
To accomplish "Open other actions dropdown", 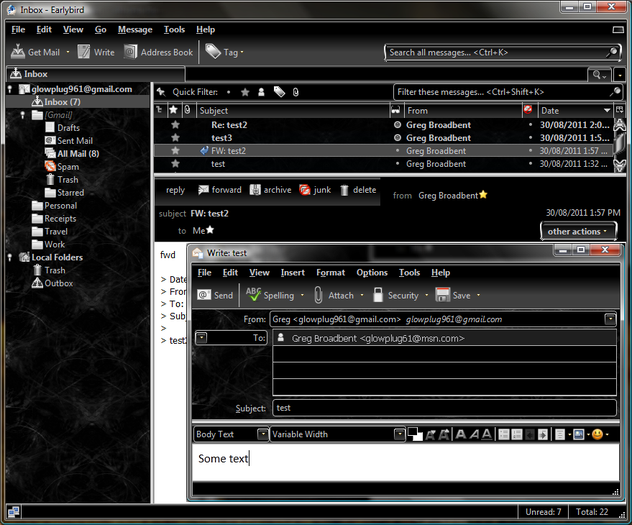I will (578, 231).
